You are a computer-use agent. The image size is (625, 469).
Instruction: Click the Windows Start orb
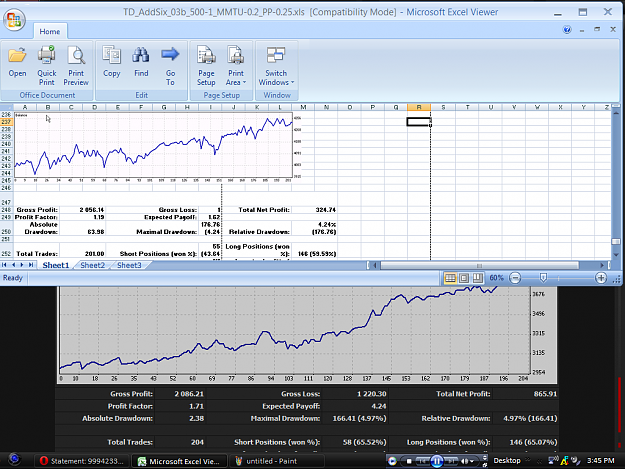tap(14, 459)
